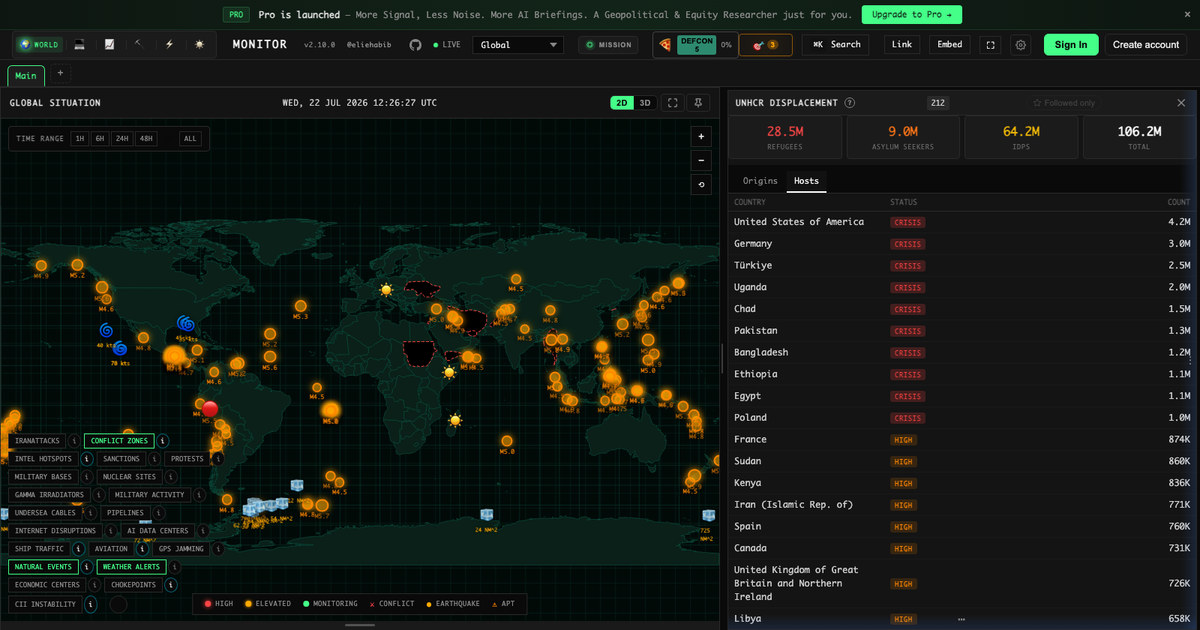Click info icon next to Intel Hotspots
Screen dimensions: 1200x630
pyautogui.click(x=86, y=459)
